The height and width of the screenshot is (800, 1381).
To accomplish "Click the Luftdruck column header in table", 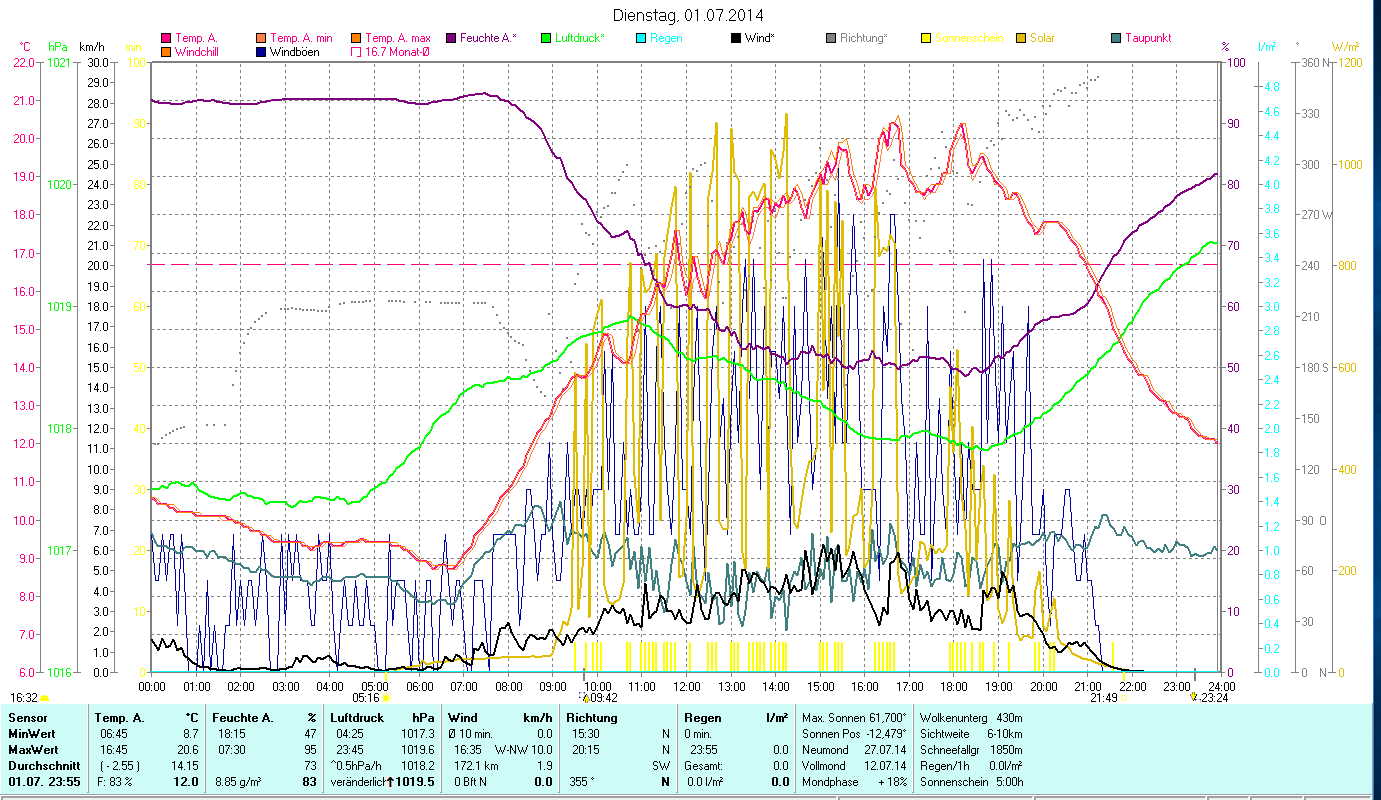I will pos(357,718).
